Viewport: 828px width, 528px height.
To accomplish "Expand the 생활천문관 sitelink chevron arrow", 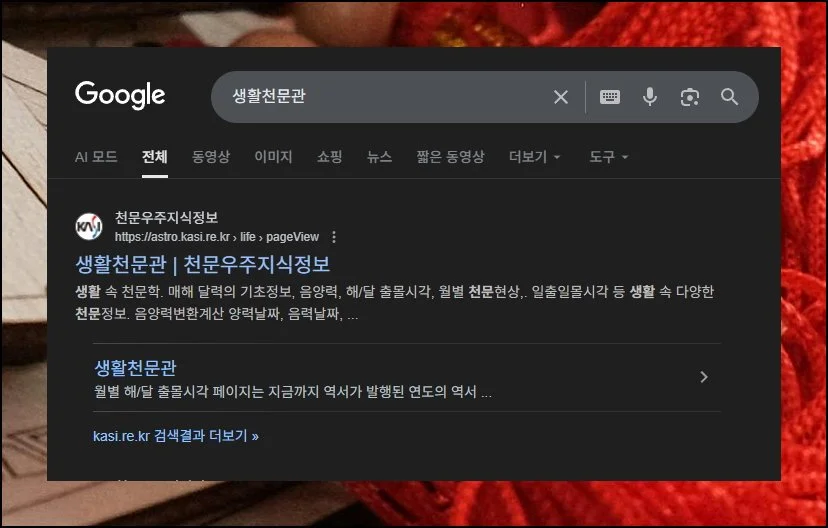I will (x=703, y=377).
